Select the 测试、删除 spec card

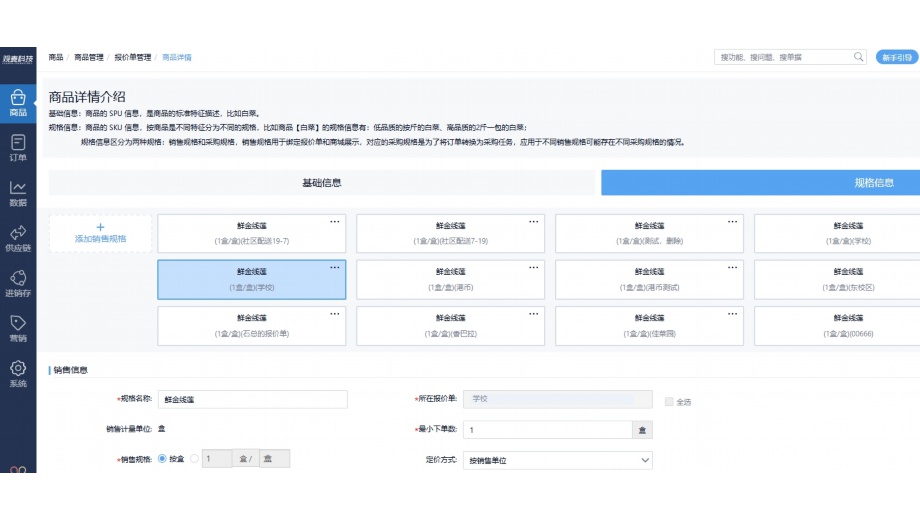tap(650, 234)
